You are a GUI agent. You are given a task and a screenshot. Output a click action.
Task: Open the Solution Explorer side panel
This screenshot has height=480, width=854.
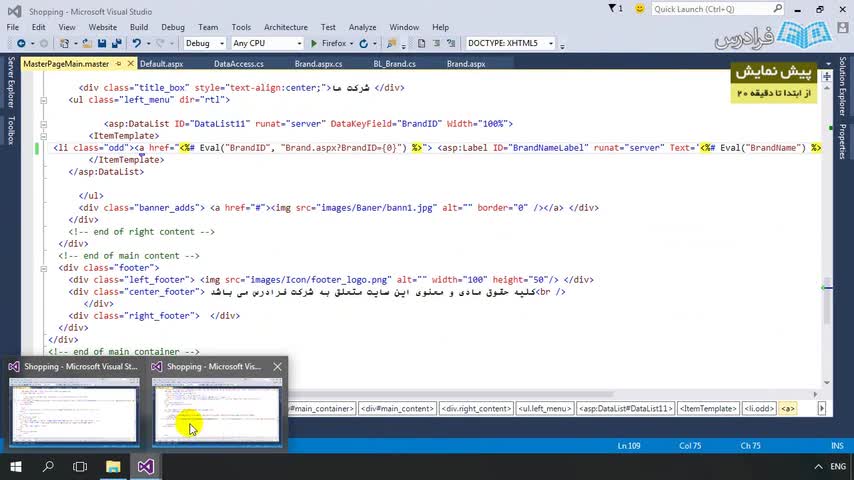(x=842, y=86)
